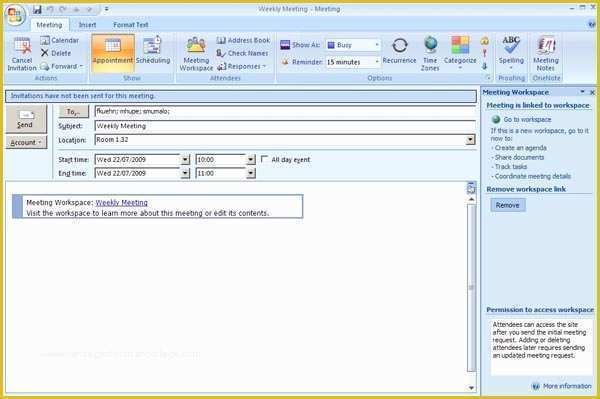The image size is (600, 399).
Task: Open Responses options
Action: tap(241, 67)
